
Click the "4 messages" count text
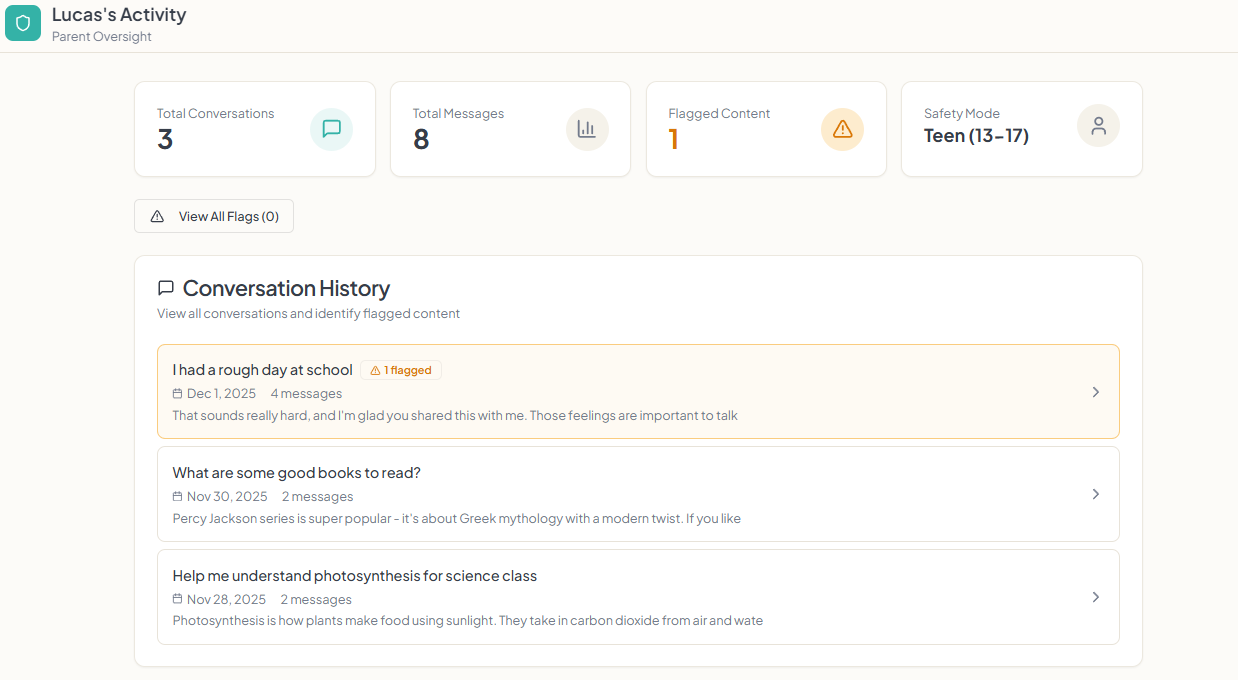coord(306,394)
